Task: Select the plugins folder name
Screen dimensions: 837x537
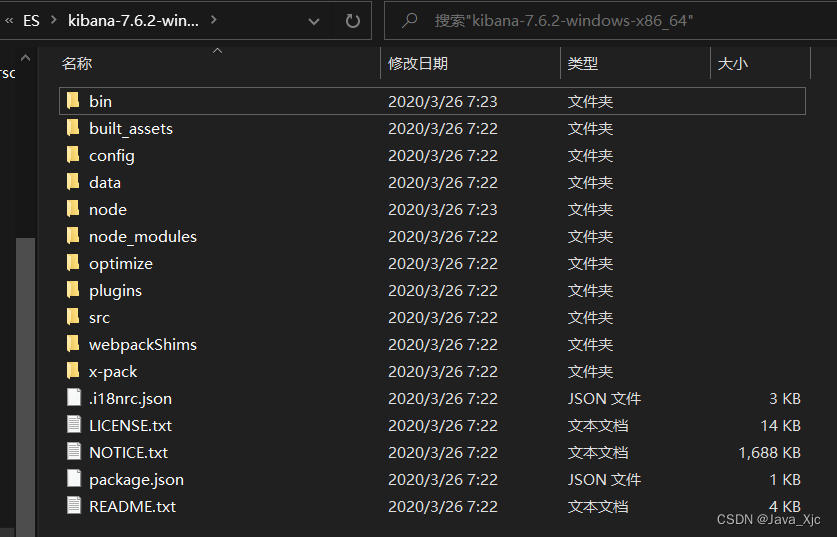Action: click(115, 291)
